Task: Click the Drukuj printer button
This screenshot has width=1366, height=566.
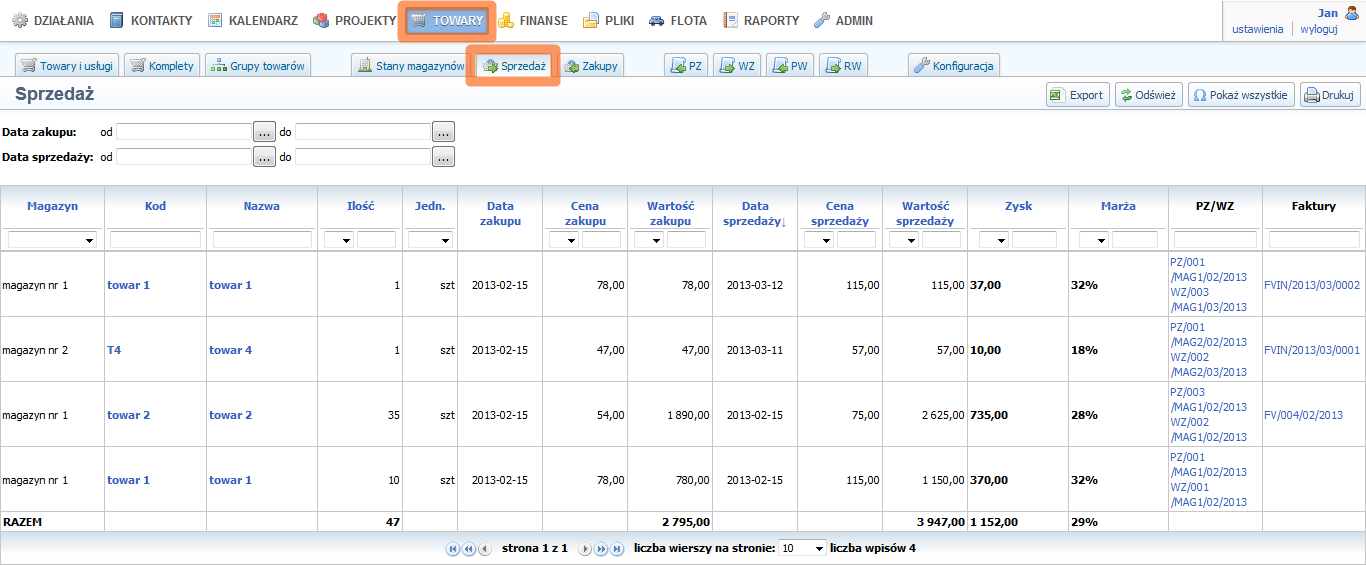Action: (1329, 95)
